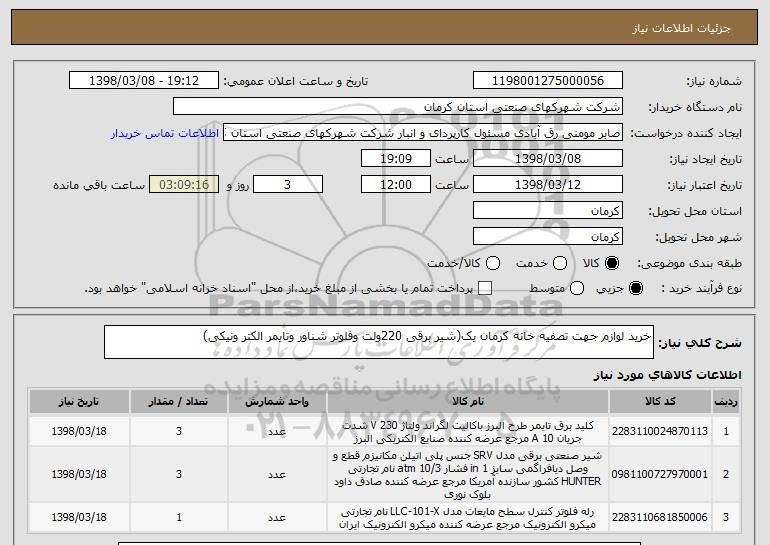This screenshot has width=770, height=545.
Task: Click the need number field 1198001275000056
Action: coord(548,81)
